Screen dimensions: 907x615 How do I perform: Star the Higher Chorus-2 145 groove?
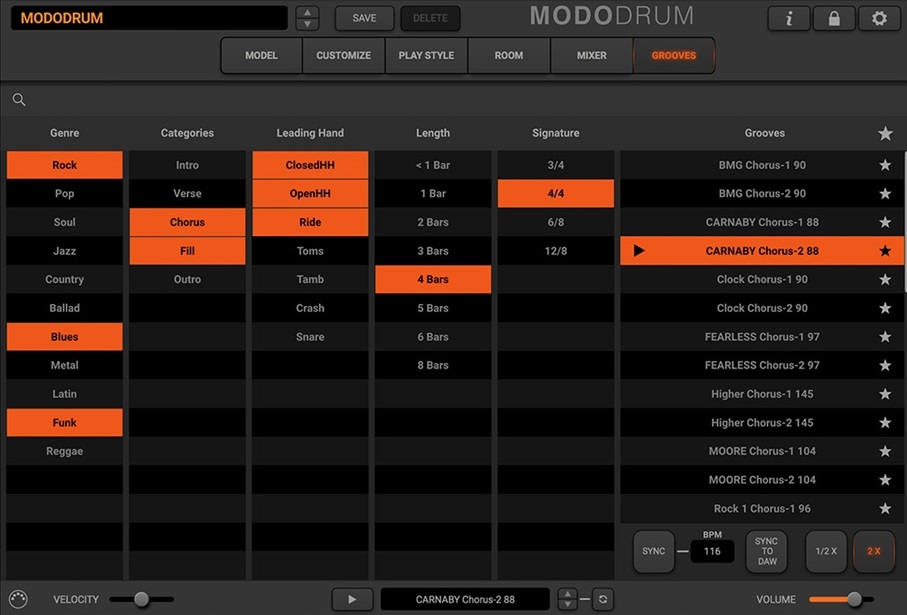point(885,423)
